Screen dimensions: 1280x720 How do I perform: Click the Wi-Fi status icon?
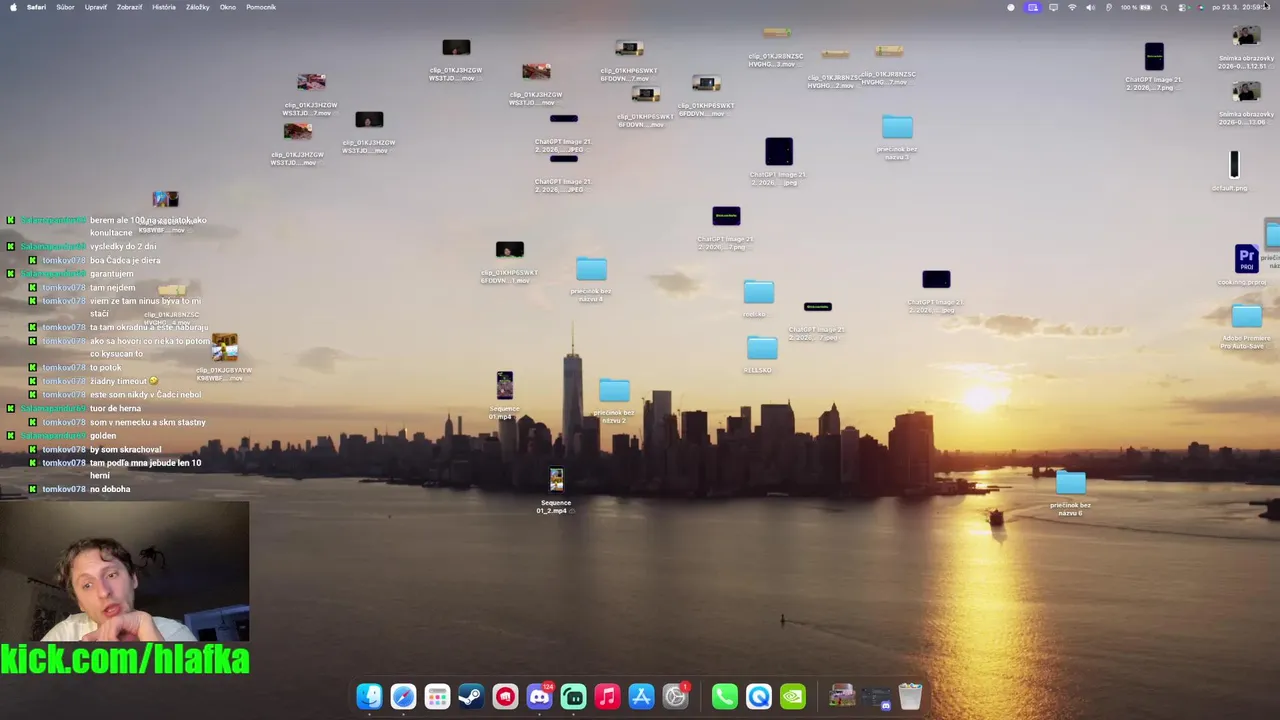(1072, 7)
